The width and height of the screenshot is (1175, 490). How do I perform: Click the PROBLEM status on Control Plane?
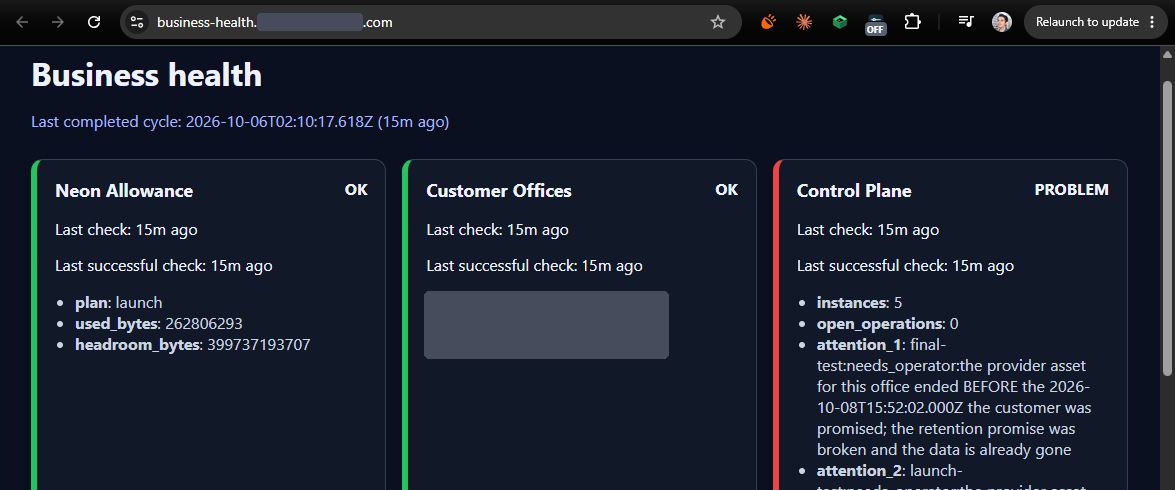pyautogui.click(x=1072, y=190)
